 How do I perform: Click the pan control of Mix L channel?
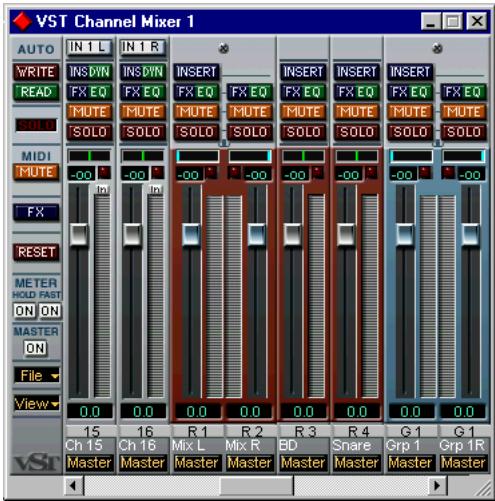click(197, 156)
